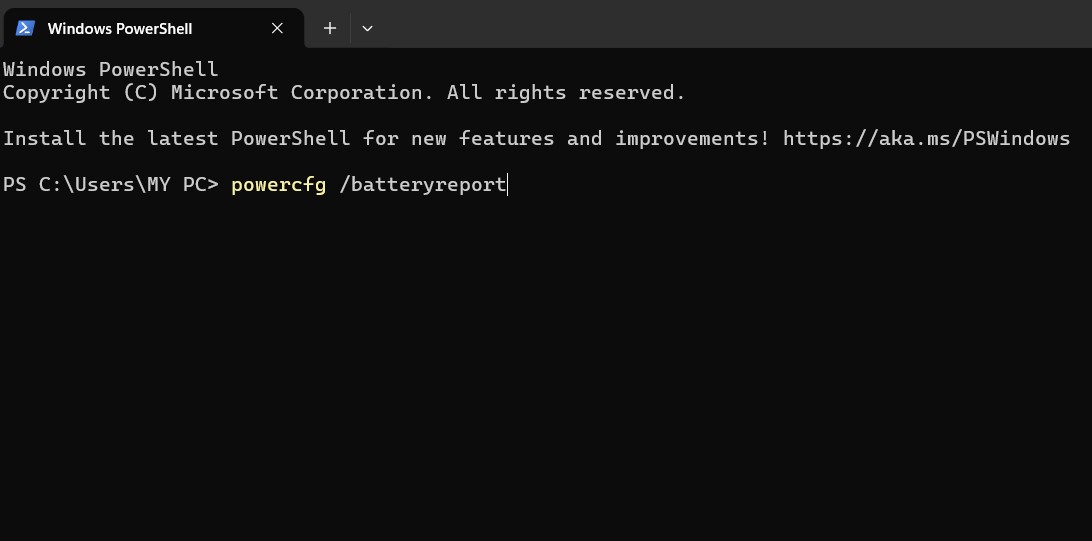Click the word "improvements!" in the terminal
The width and height of the screenshot is (1092, 541).
[692, 138]
